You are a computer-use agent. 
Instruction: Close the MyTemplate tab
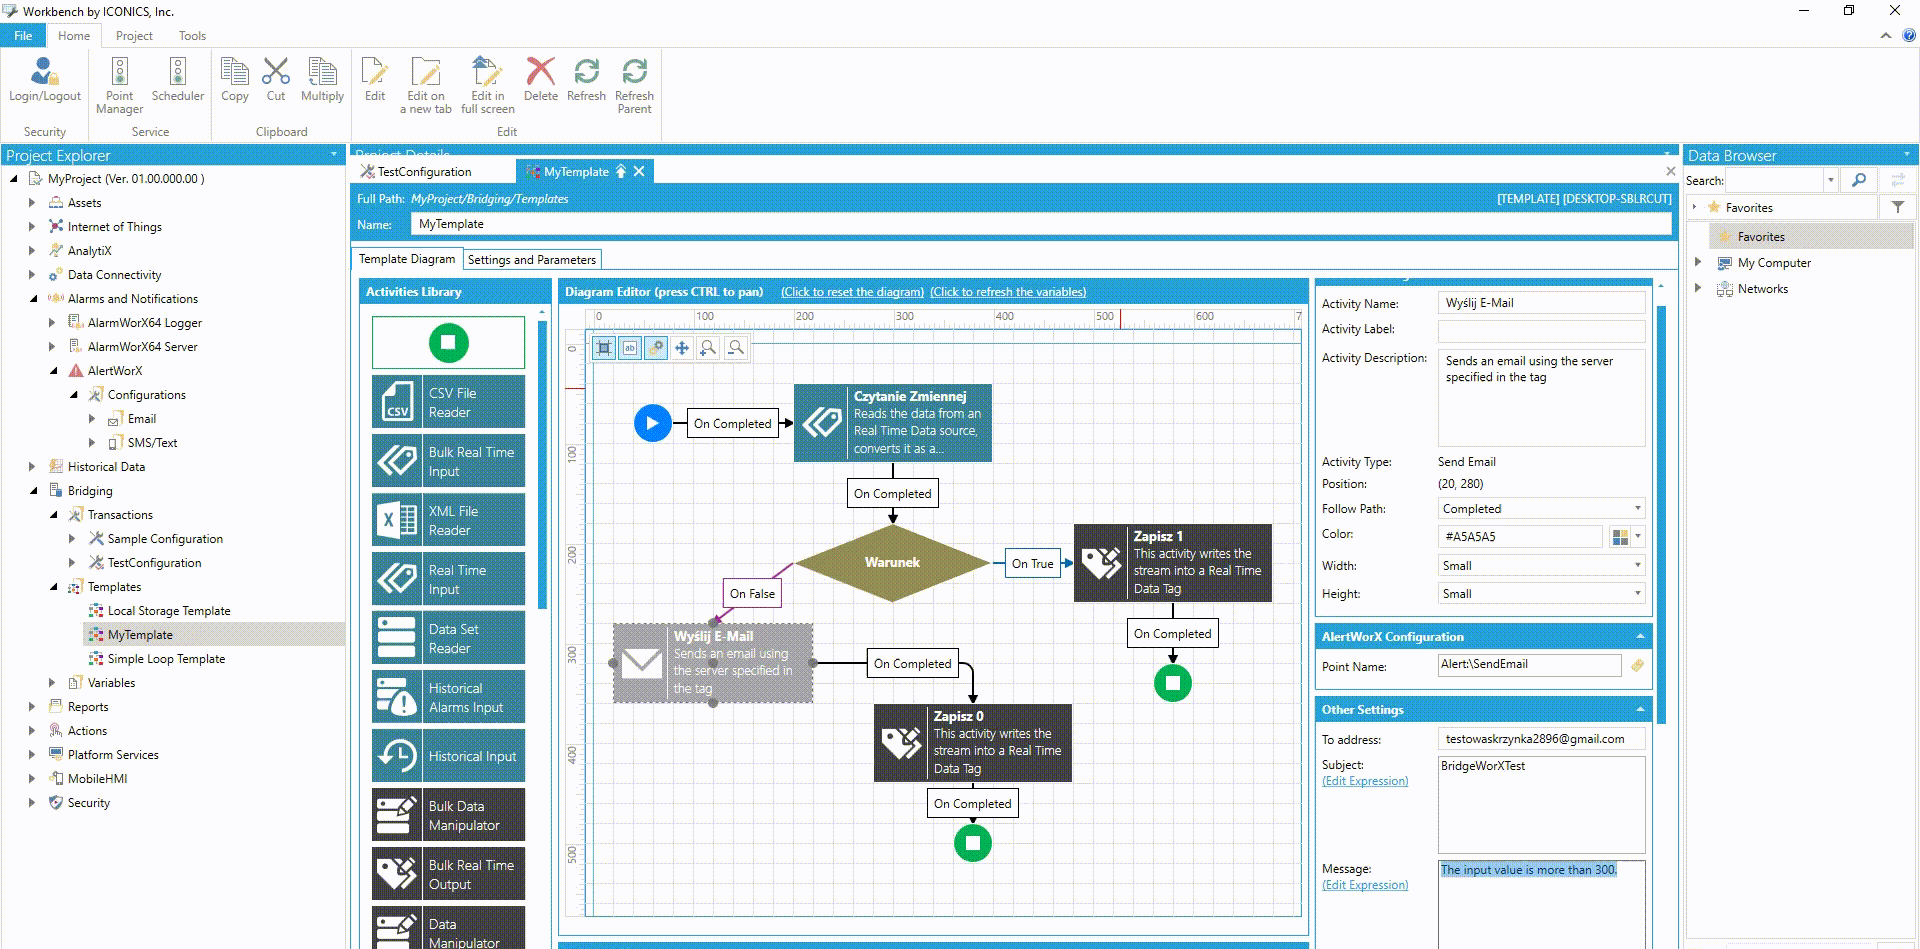(639, 171)
